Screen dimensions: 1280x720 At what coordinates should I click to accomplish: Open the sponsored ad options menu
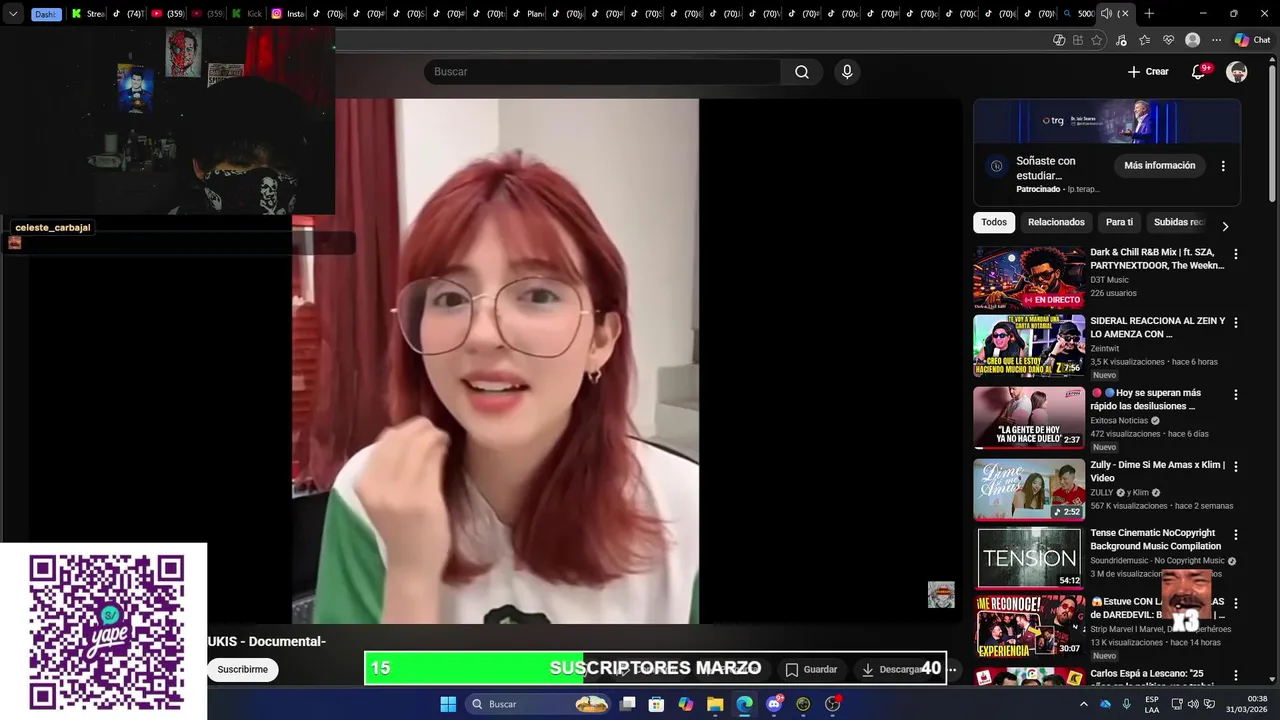1223,166
